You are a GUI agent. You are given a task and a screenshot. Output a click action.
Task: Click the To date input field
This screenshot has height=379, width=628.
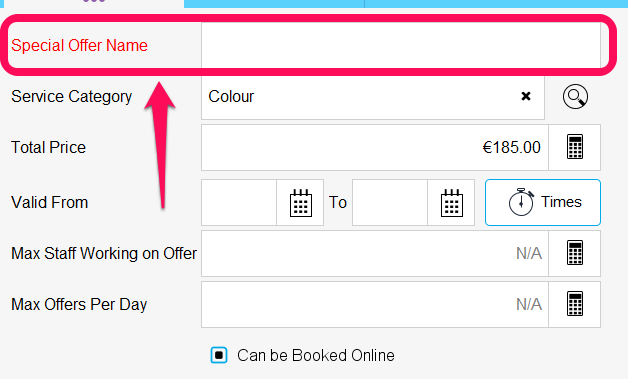(390, 203)
